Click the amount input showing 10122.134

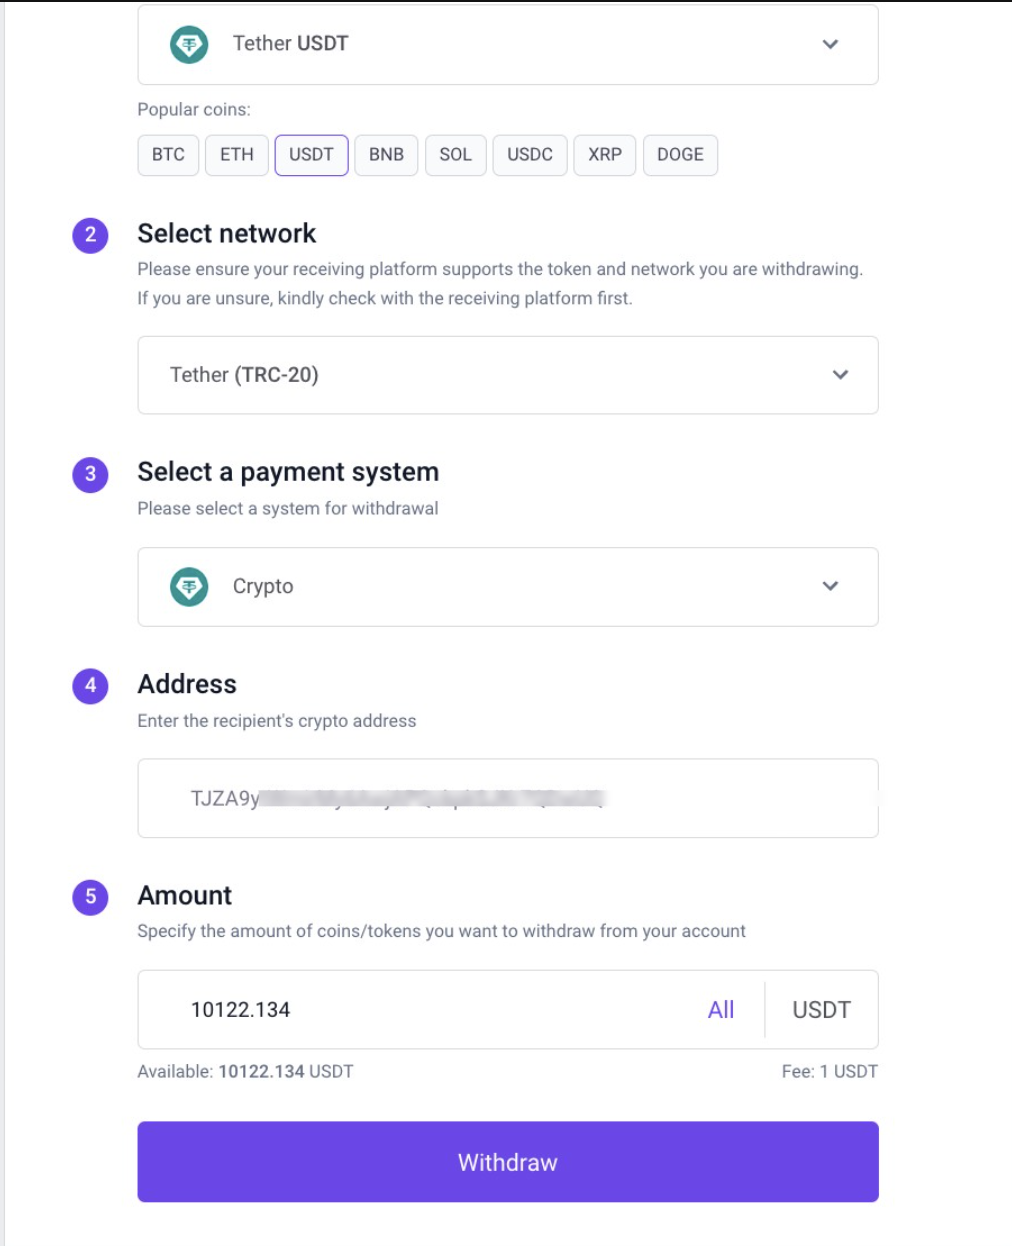(x=420, y=1010)
